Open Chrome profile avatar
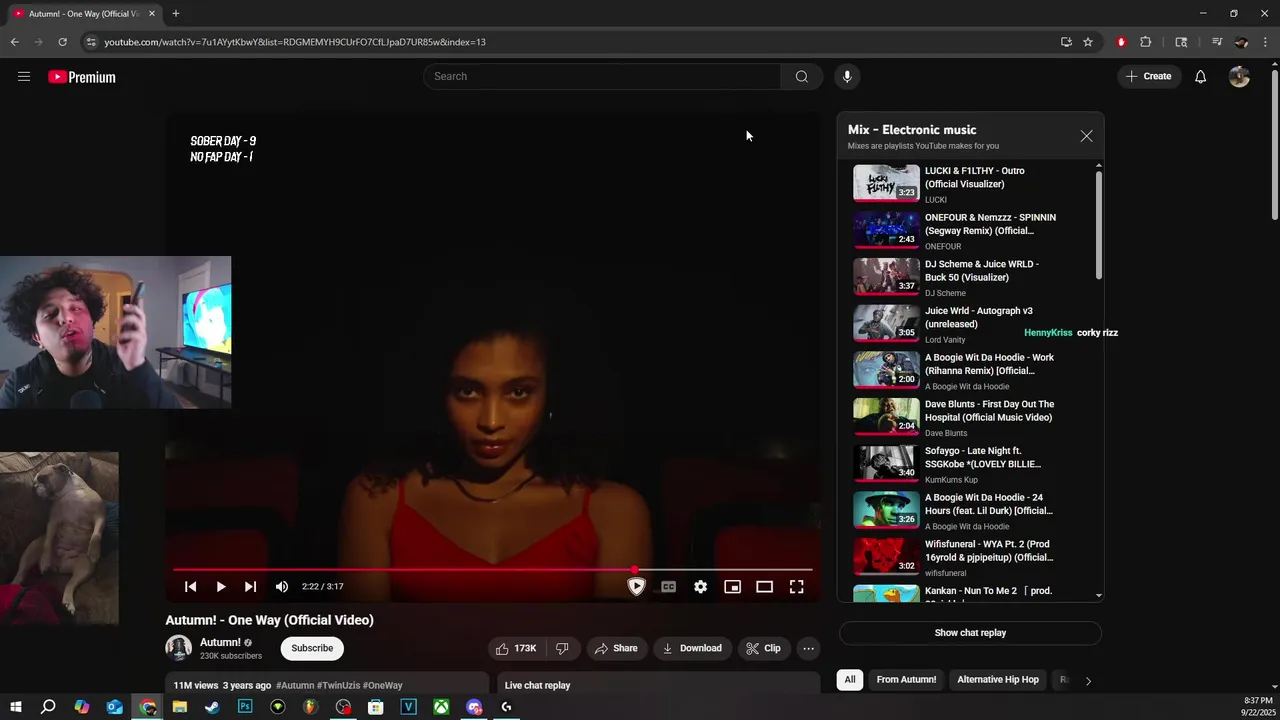Screen dimensions: 1280x720 coord(1241,42)
